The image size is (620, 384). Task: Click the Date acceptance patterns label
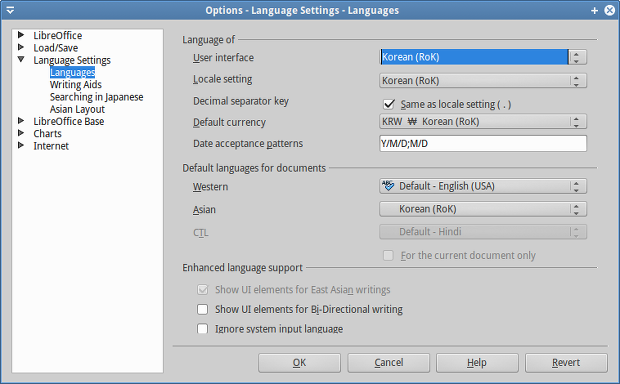[x=248, y=144]
